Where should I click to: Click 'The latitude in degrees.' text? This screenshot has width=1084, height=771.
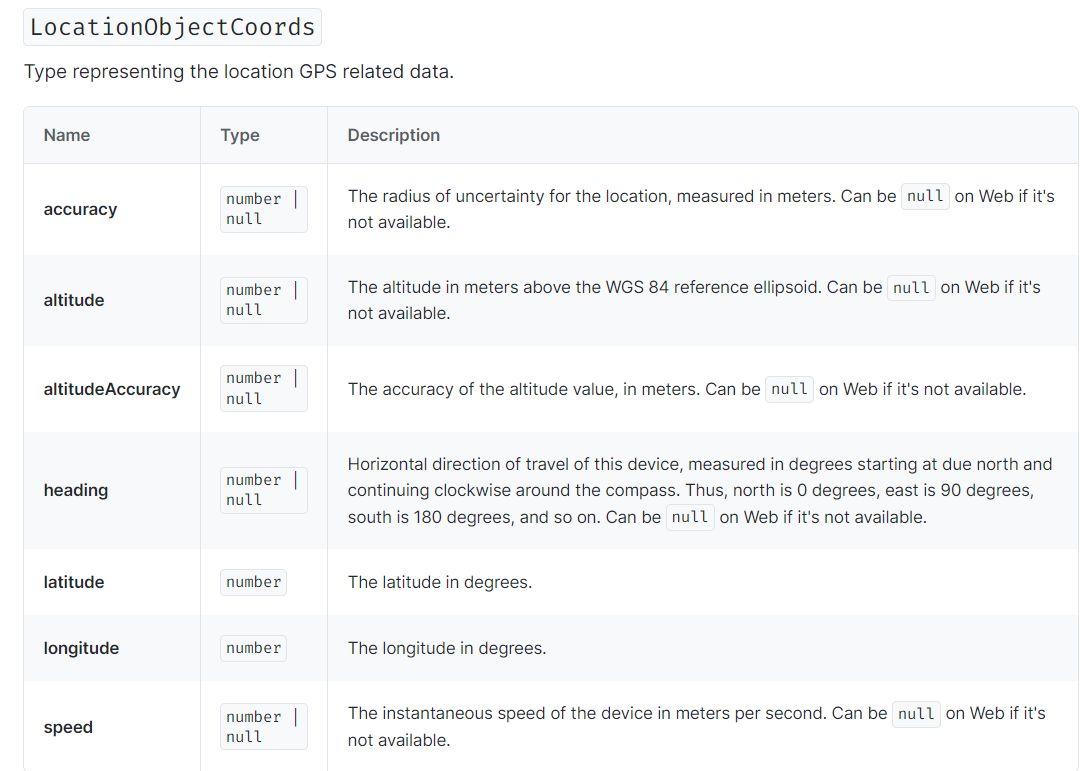(x=440, y=582)
